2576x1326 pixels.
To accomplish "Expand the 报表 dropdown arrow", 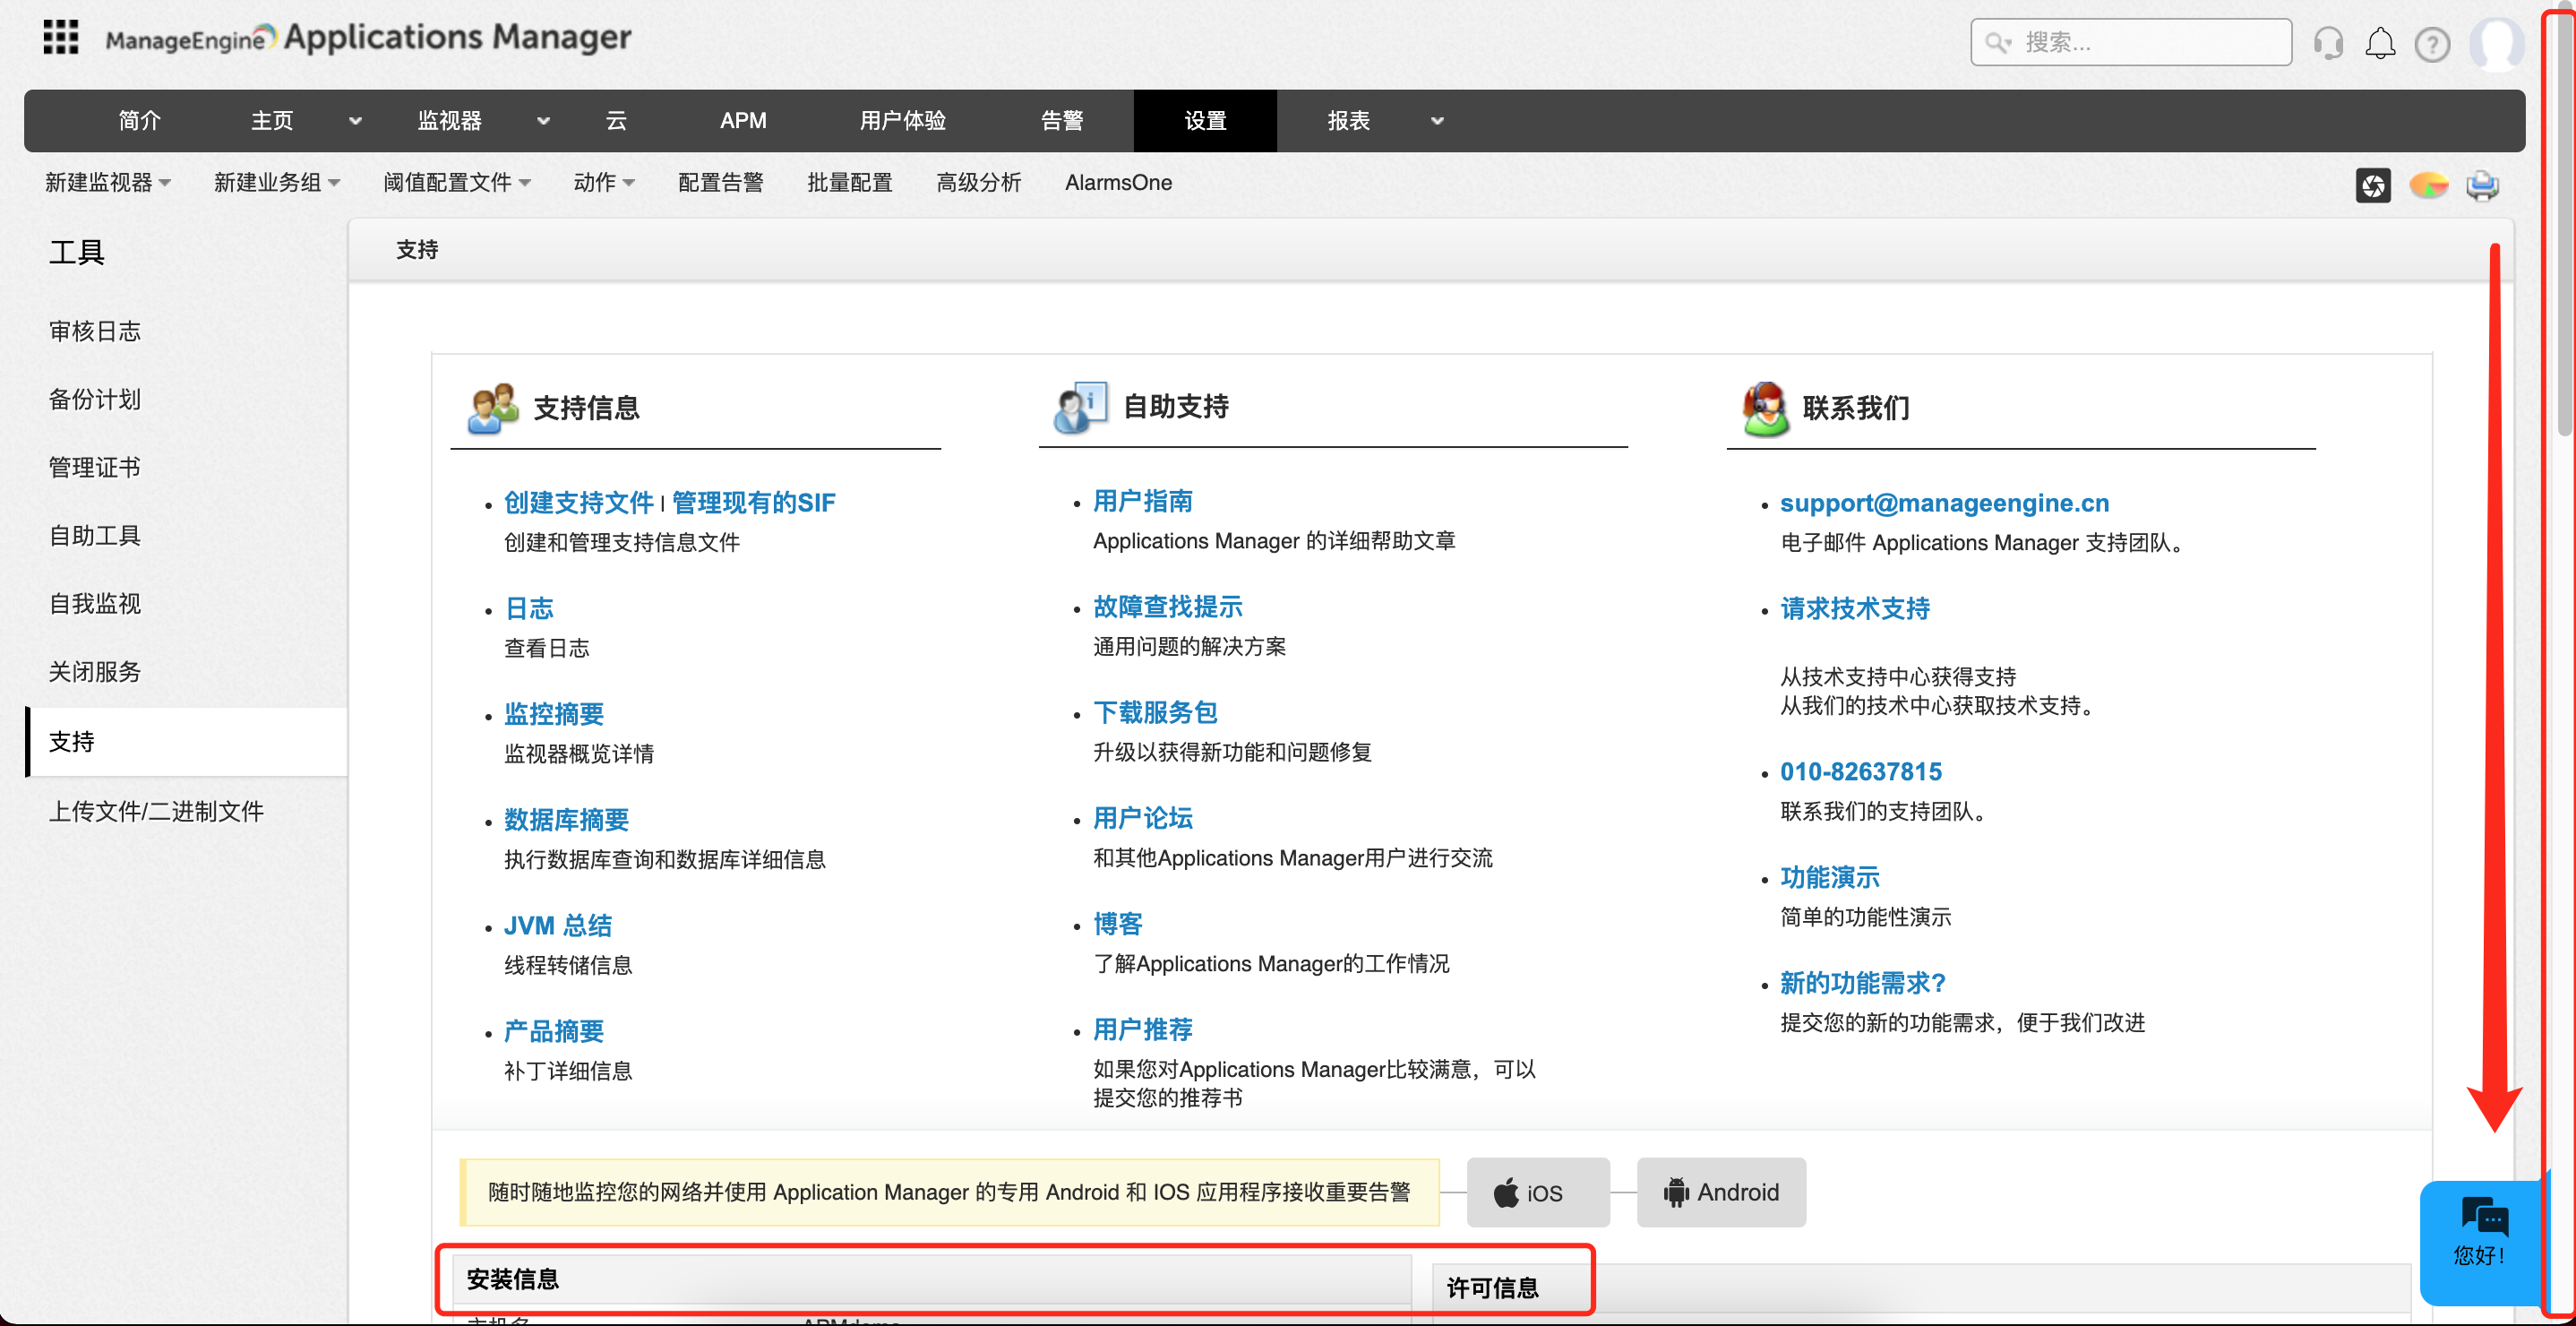I will pyautogui.click(x=1437, y=121).
